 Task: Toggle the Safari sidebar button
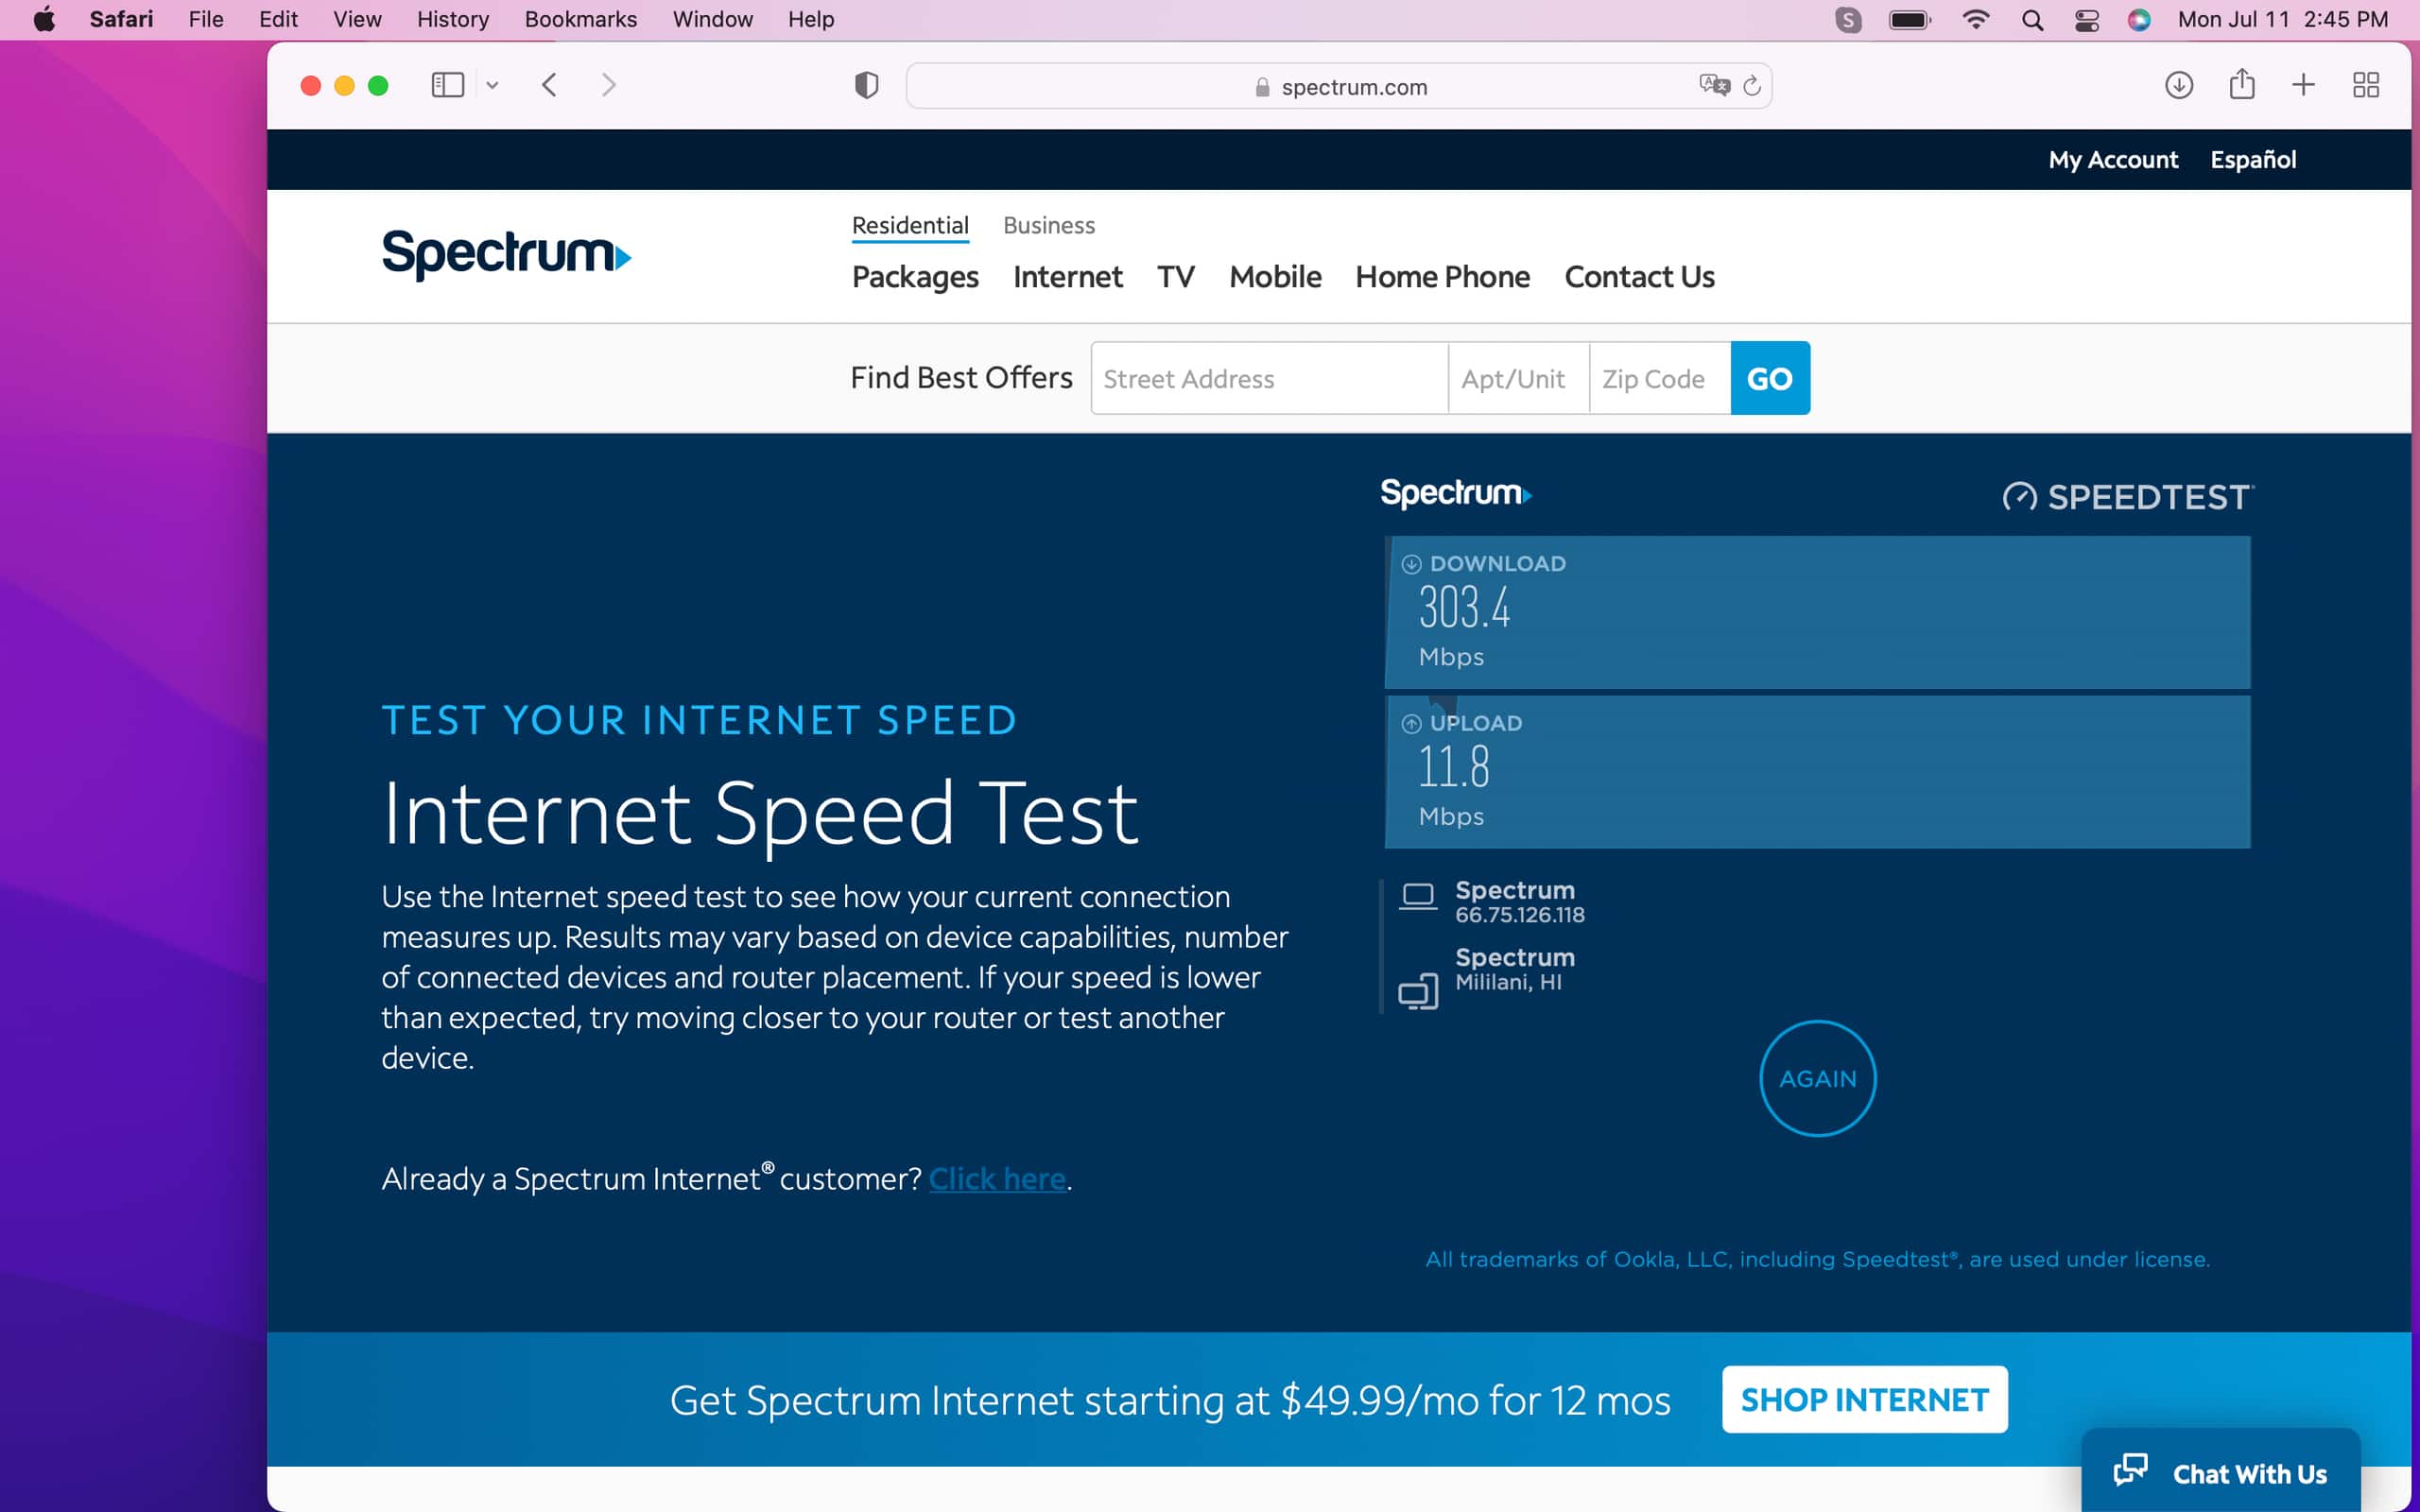[x=447, y=85]
